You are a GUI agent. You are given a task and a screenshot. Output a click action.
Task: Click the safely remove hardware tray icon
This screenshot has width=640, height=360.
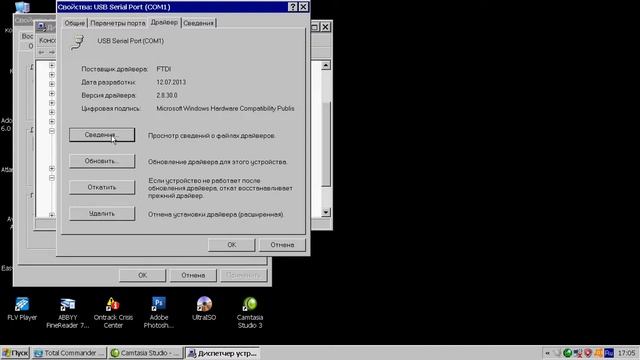557,353
